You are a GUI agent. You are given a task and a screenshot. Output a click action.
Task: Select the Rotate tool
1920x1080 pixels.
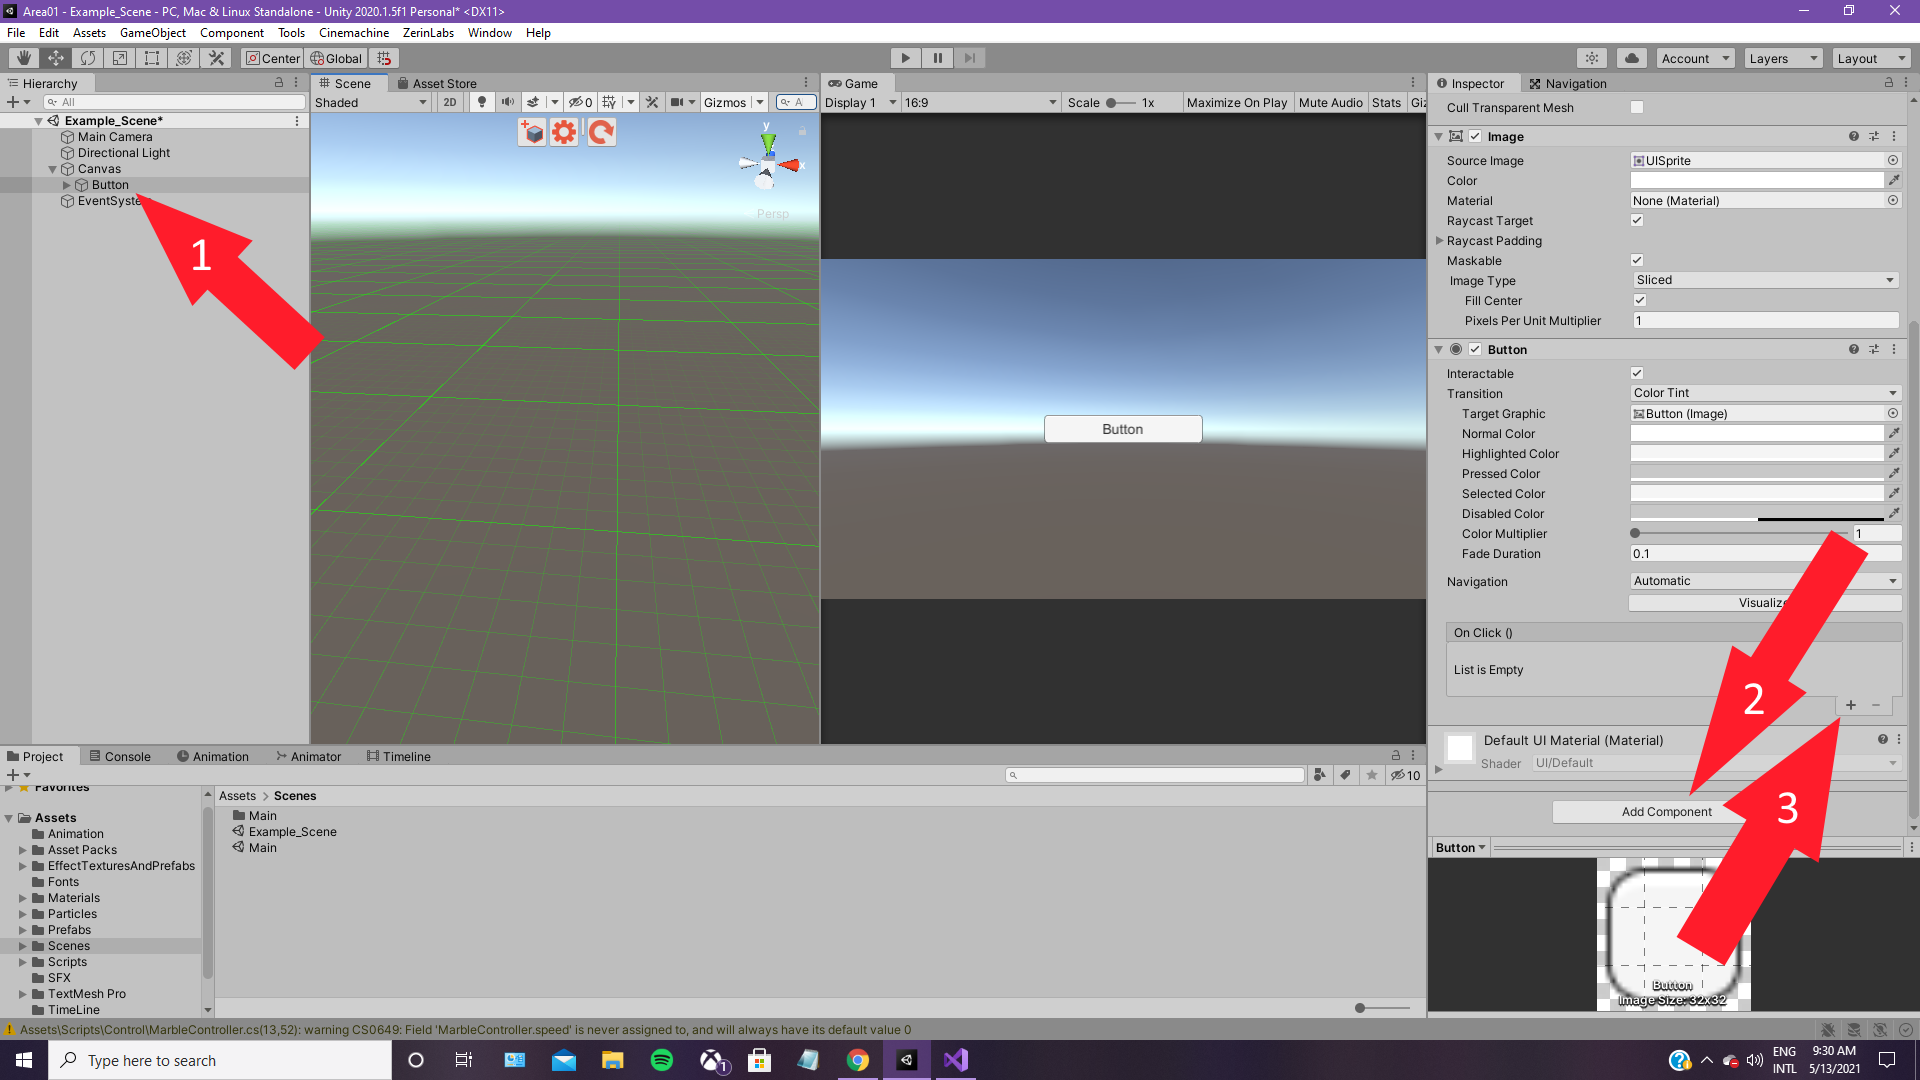coord(88,58)
